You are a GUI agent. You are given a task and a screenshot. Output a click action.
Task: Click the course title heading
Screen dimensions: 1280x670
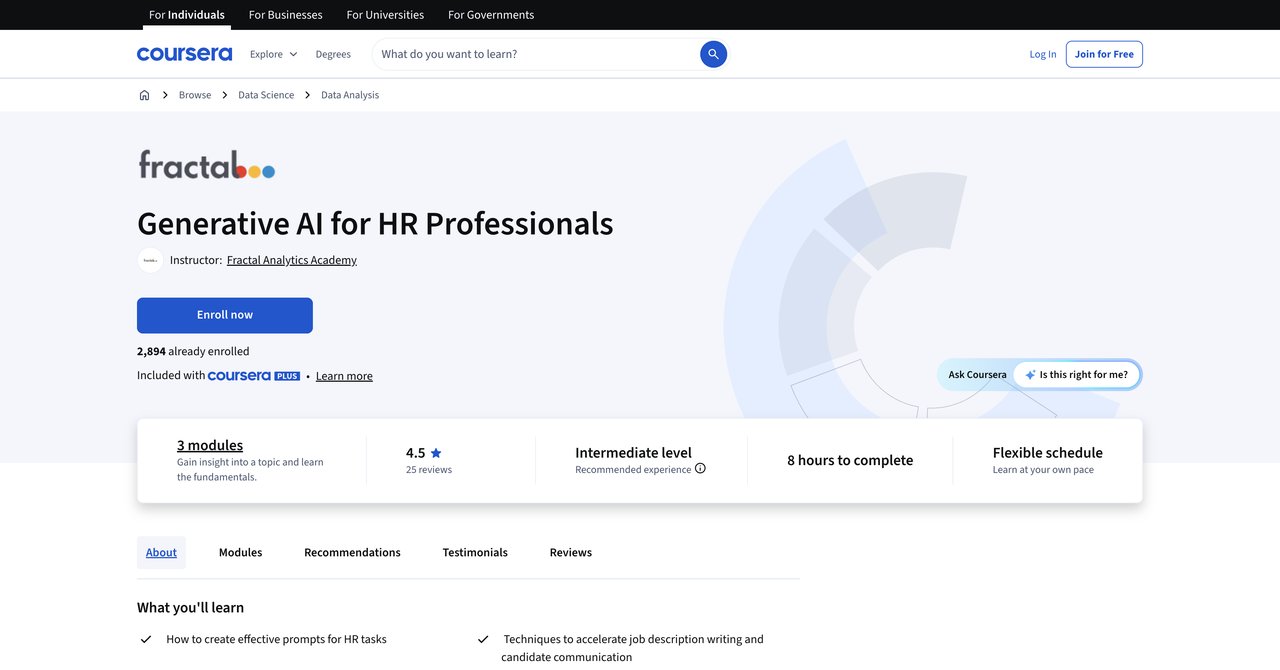375,222
